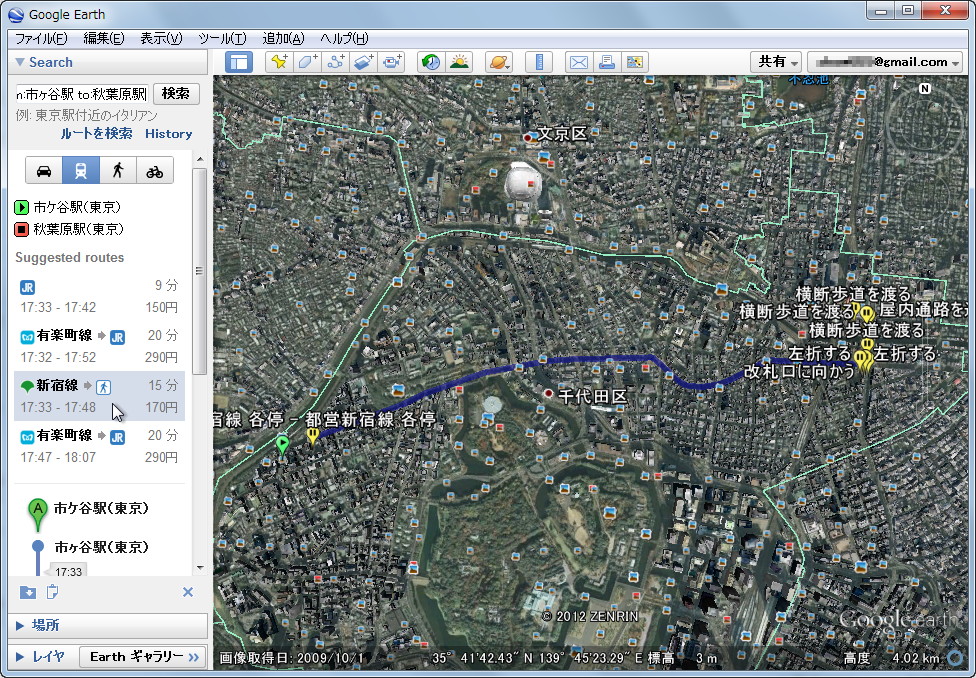
Task: Click the North indicator on the compass
Action: [925, 88]
